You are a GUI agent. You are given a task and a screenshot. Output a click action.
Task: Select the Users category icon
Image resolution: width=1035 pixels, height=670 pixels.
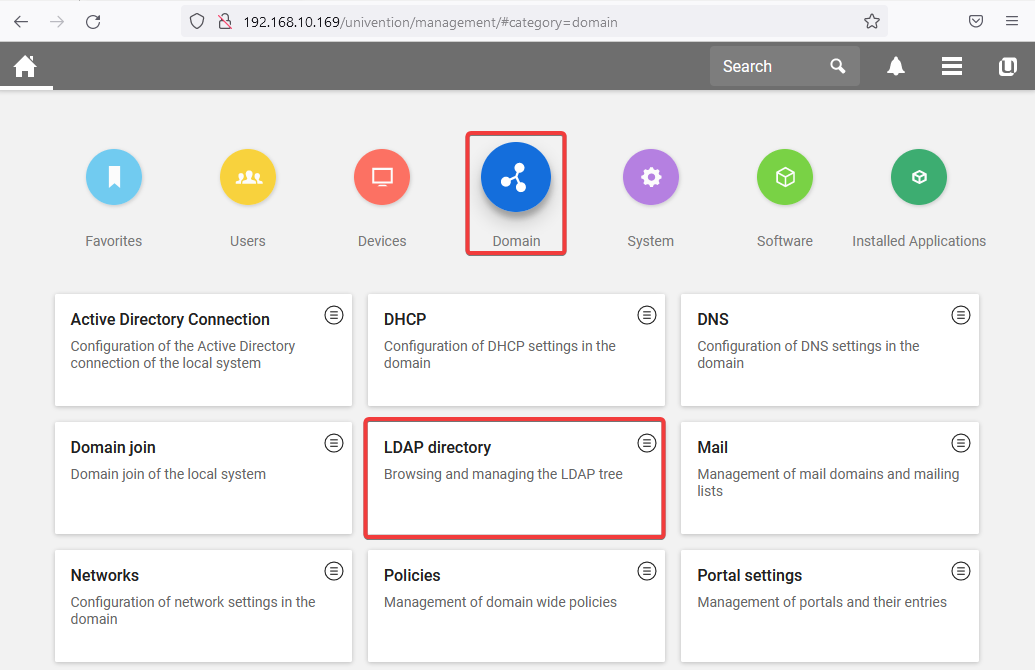(x=248, y=178)
